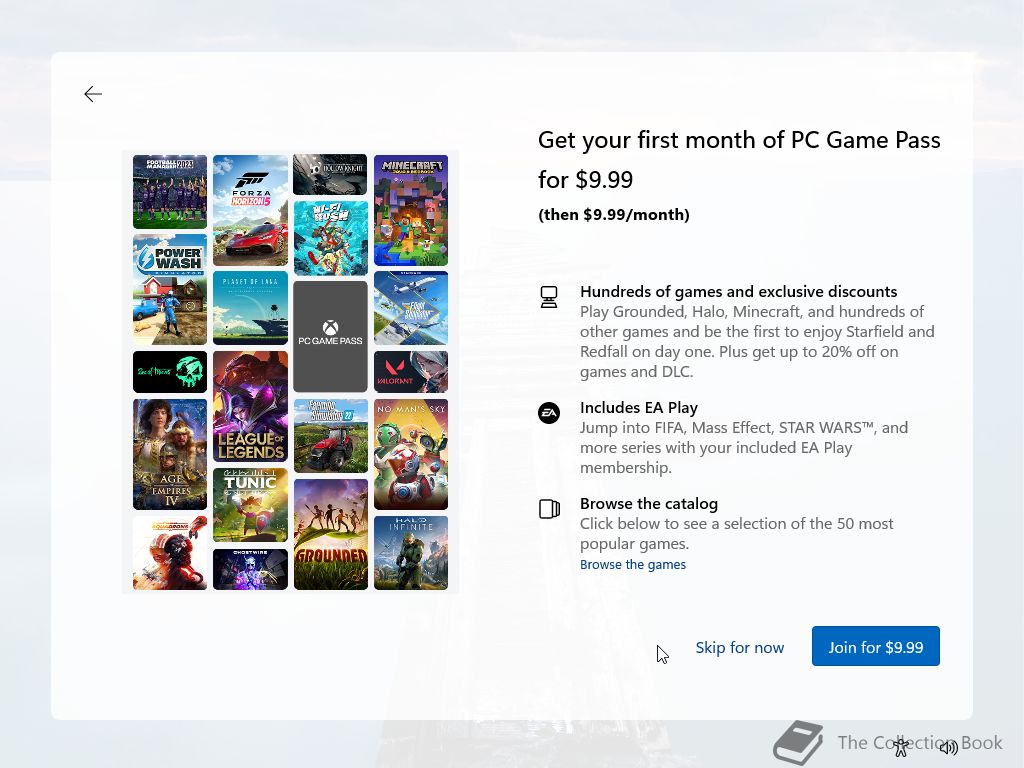Click the (then $9.99/month) text

click(x=614, y=215)
